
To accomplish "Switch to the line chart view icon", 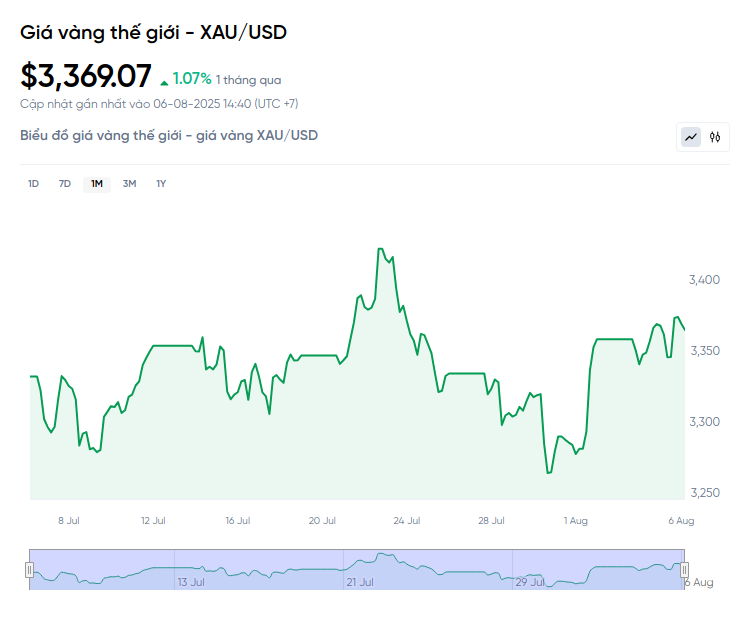I will (691, 137).
